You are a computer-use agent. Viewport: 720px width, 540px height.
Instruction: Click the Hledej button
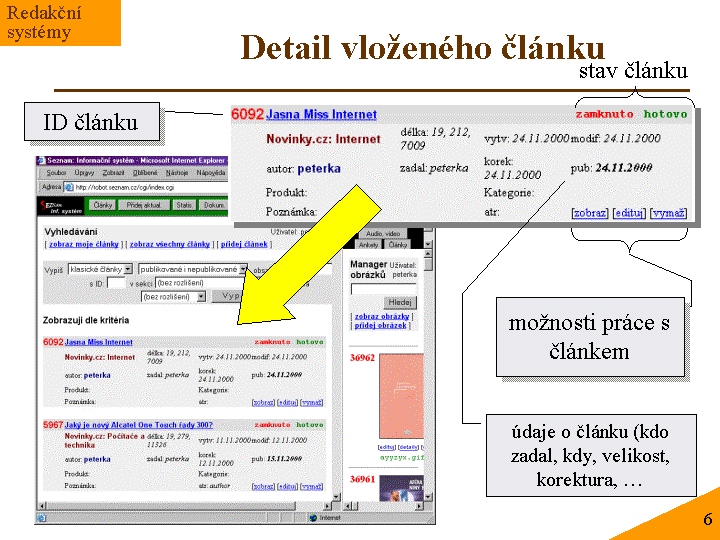[400, 302]
